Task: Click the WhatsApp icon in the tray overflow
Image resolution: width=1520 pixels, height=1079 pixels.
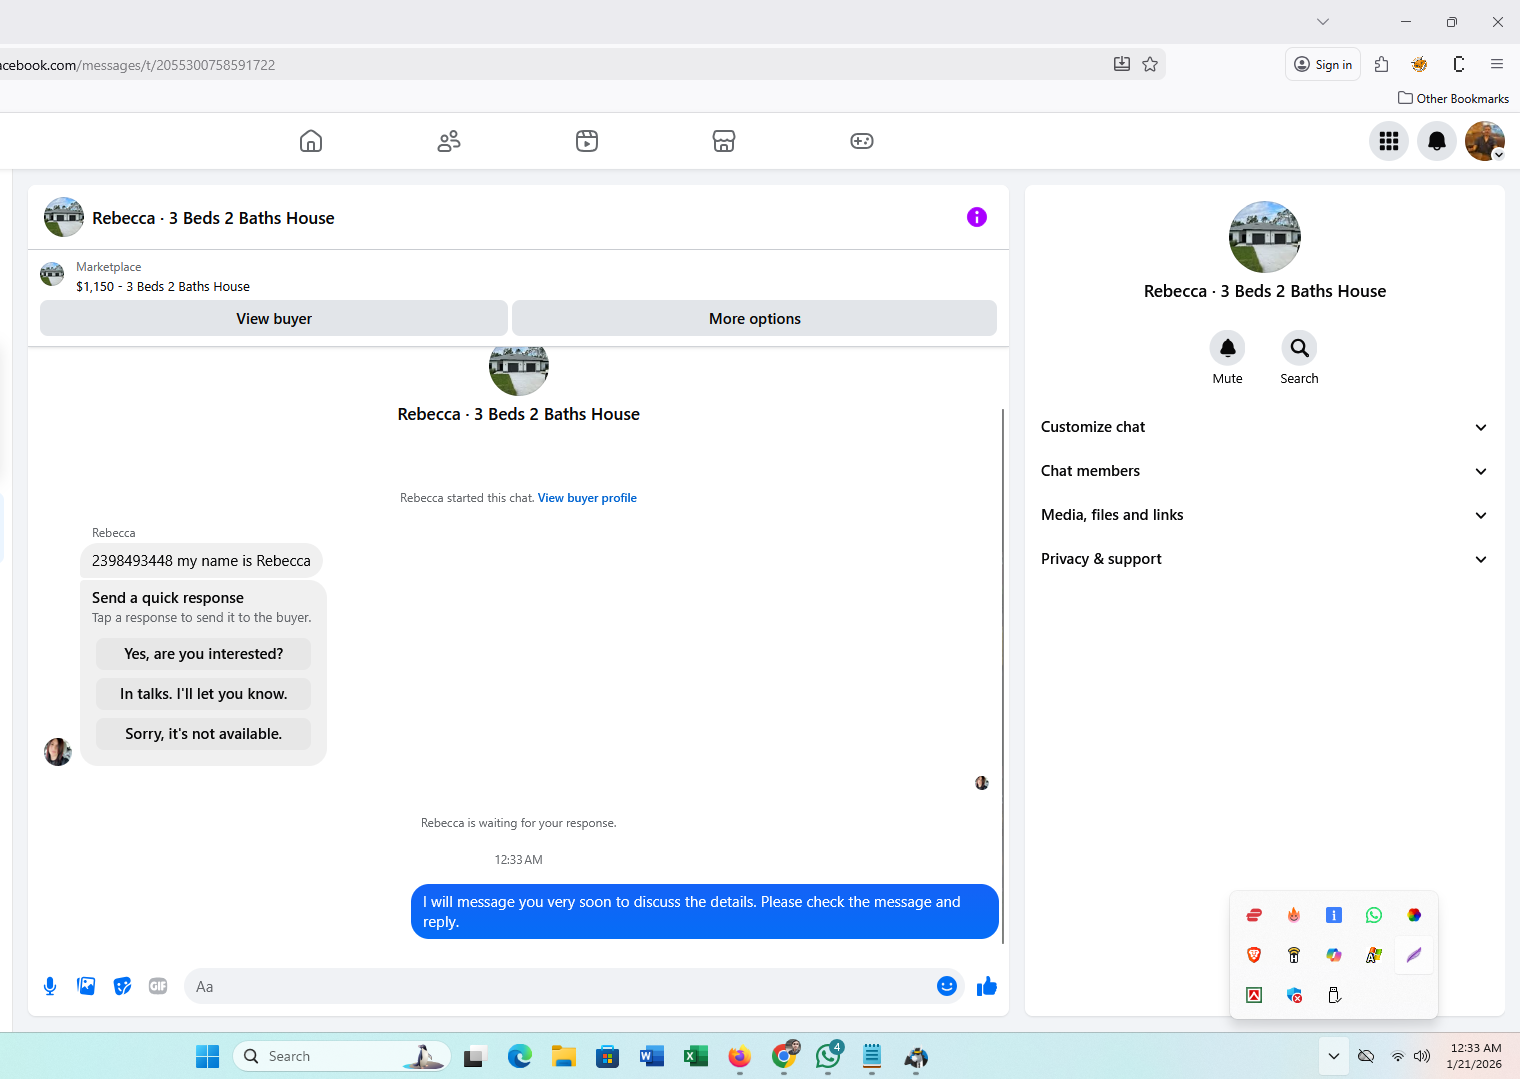Action: [1374, 915]
